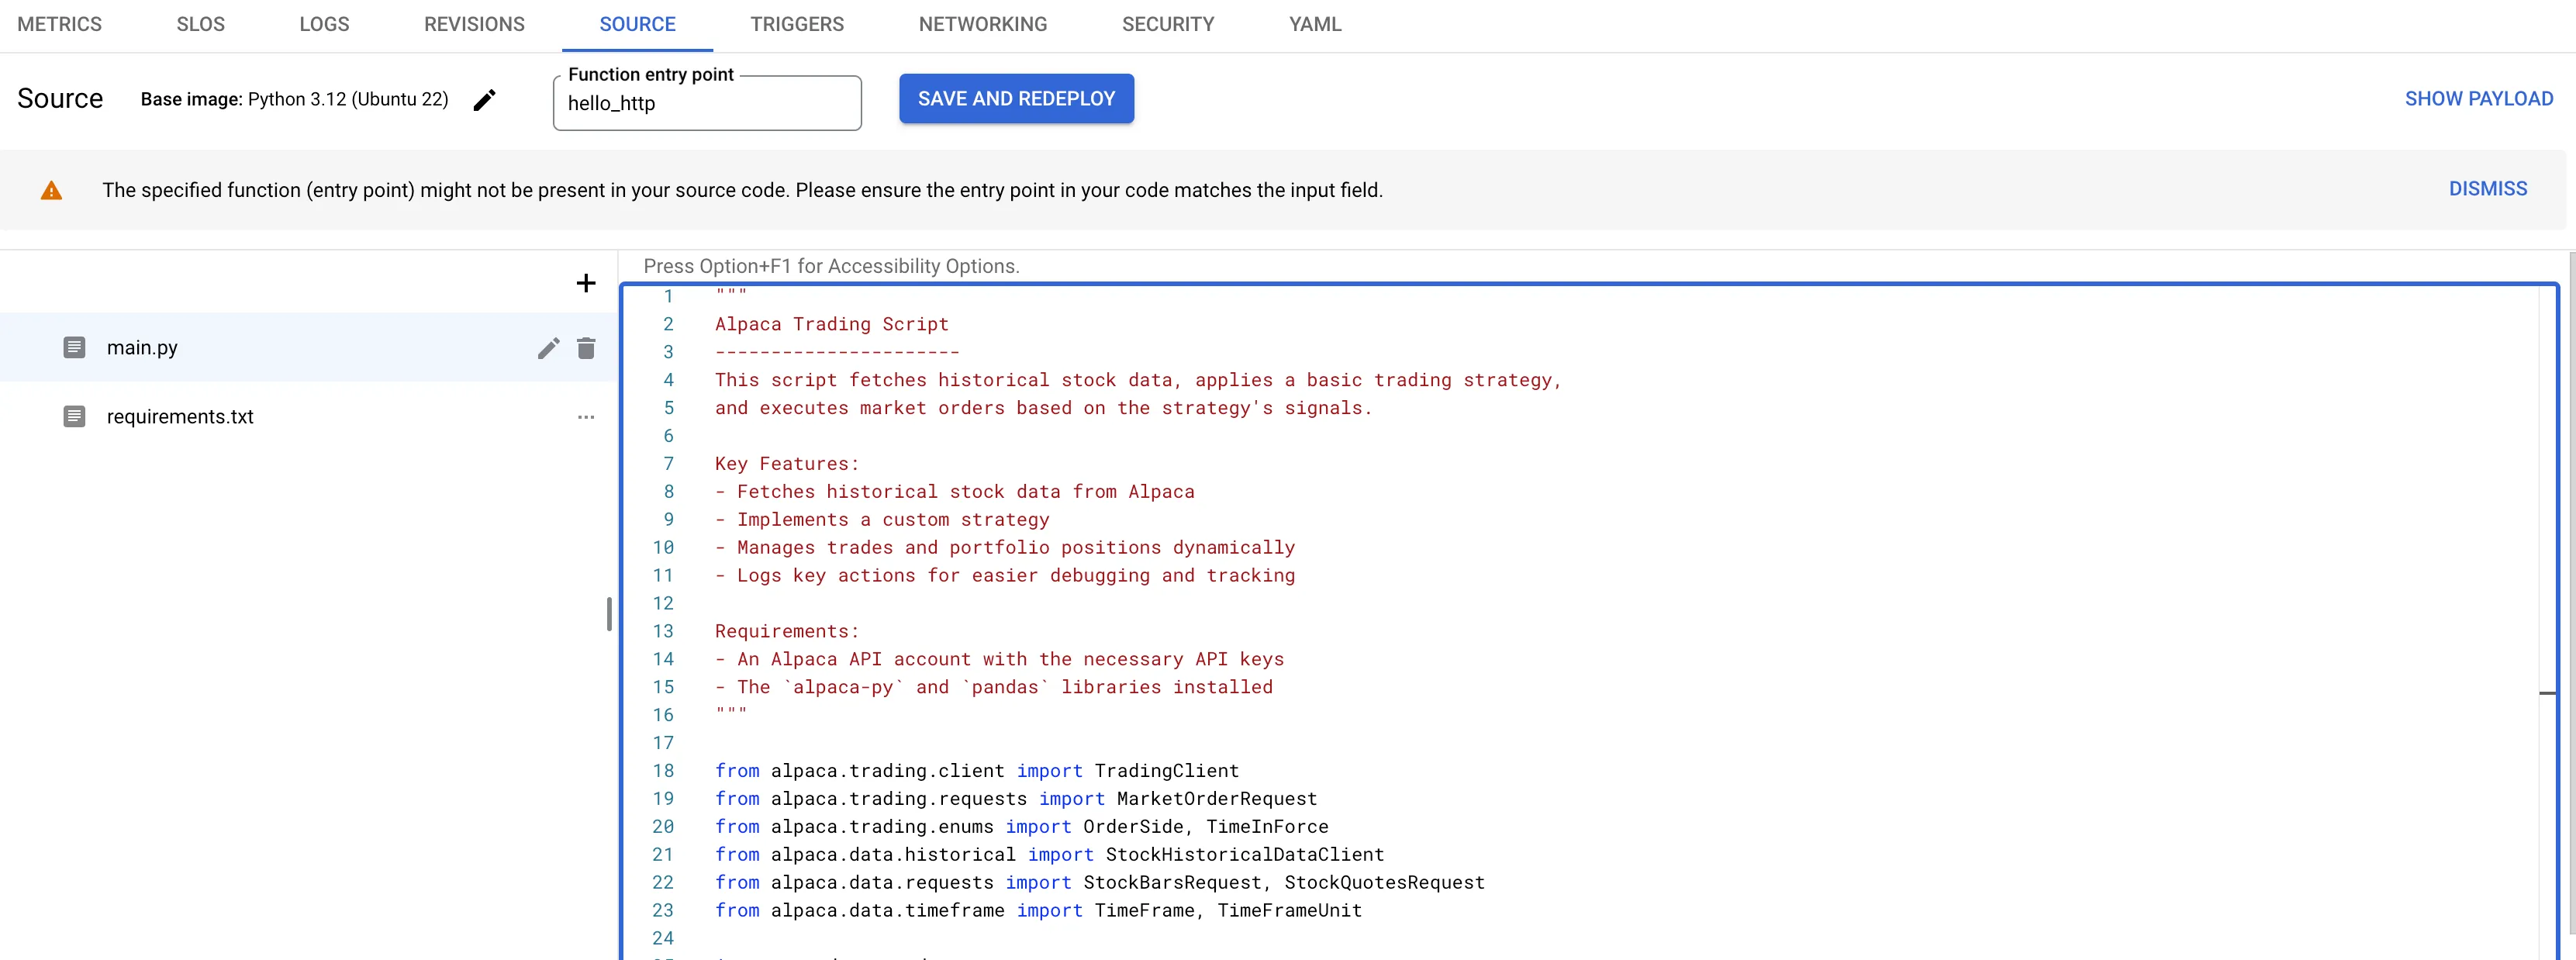
Task: Click the main.py file icon
Action: click(x=74, y=348)
